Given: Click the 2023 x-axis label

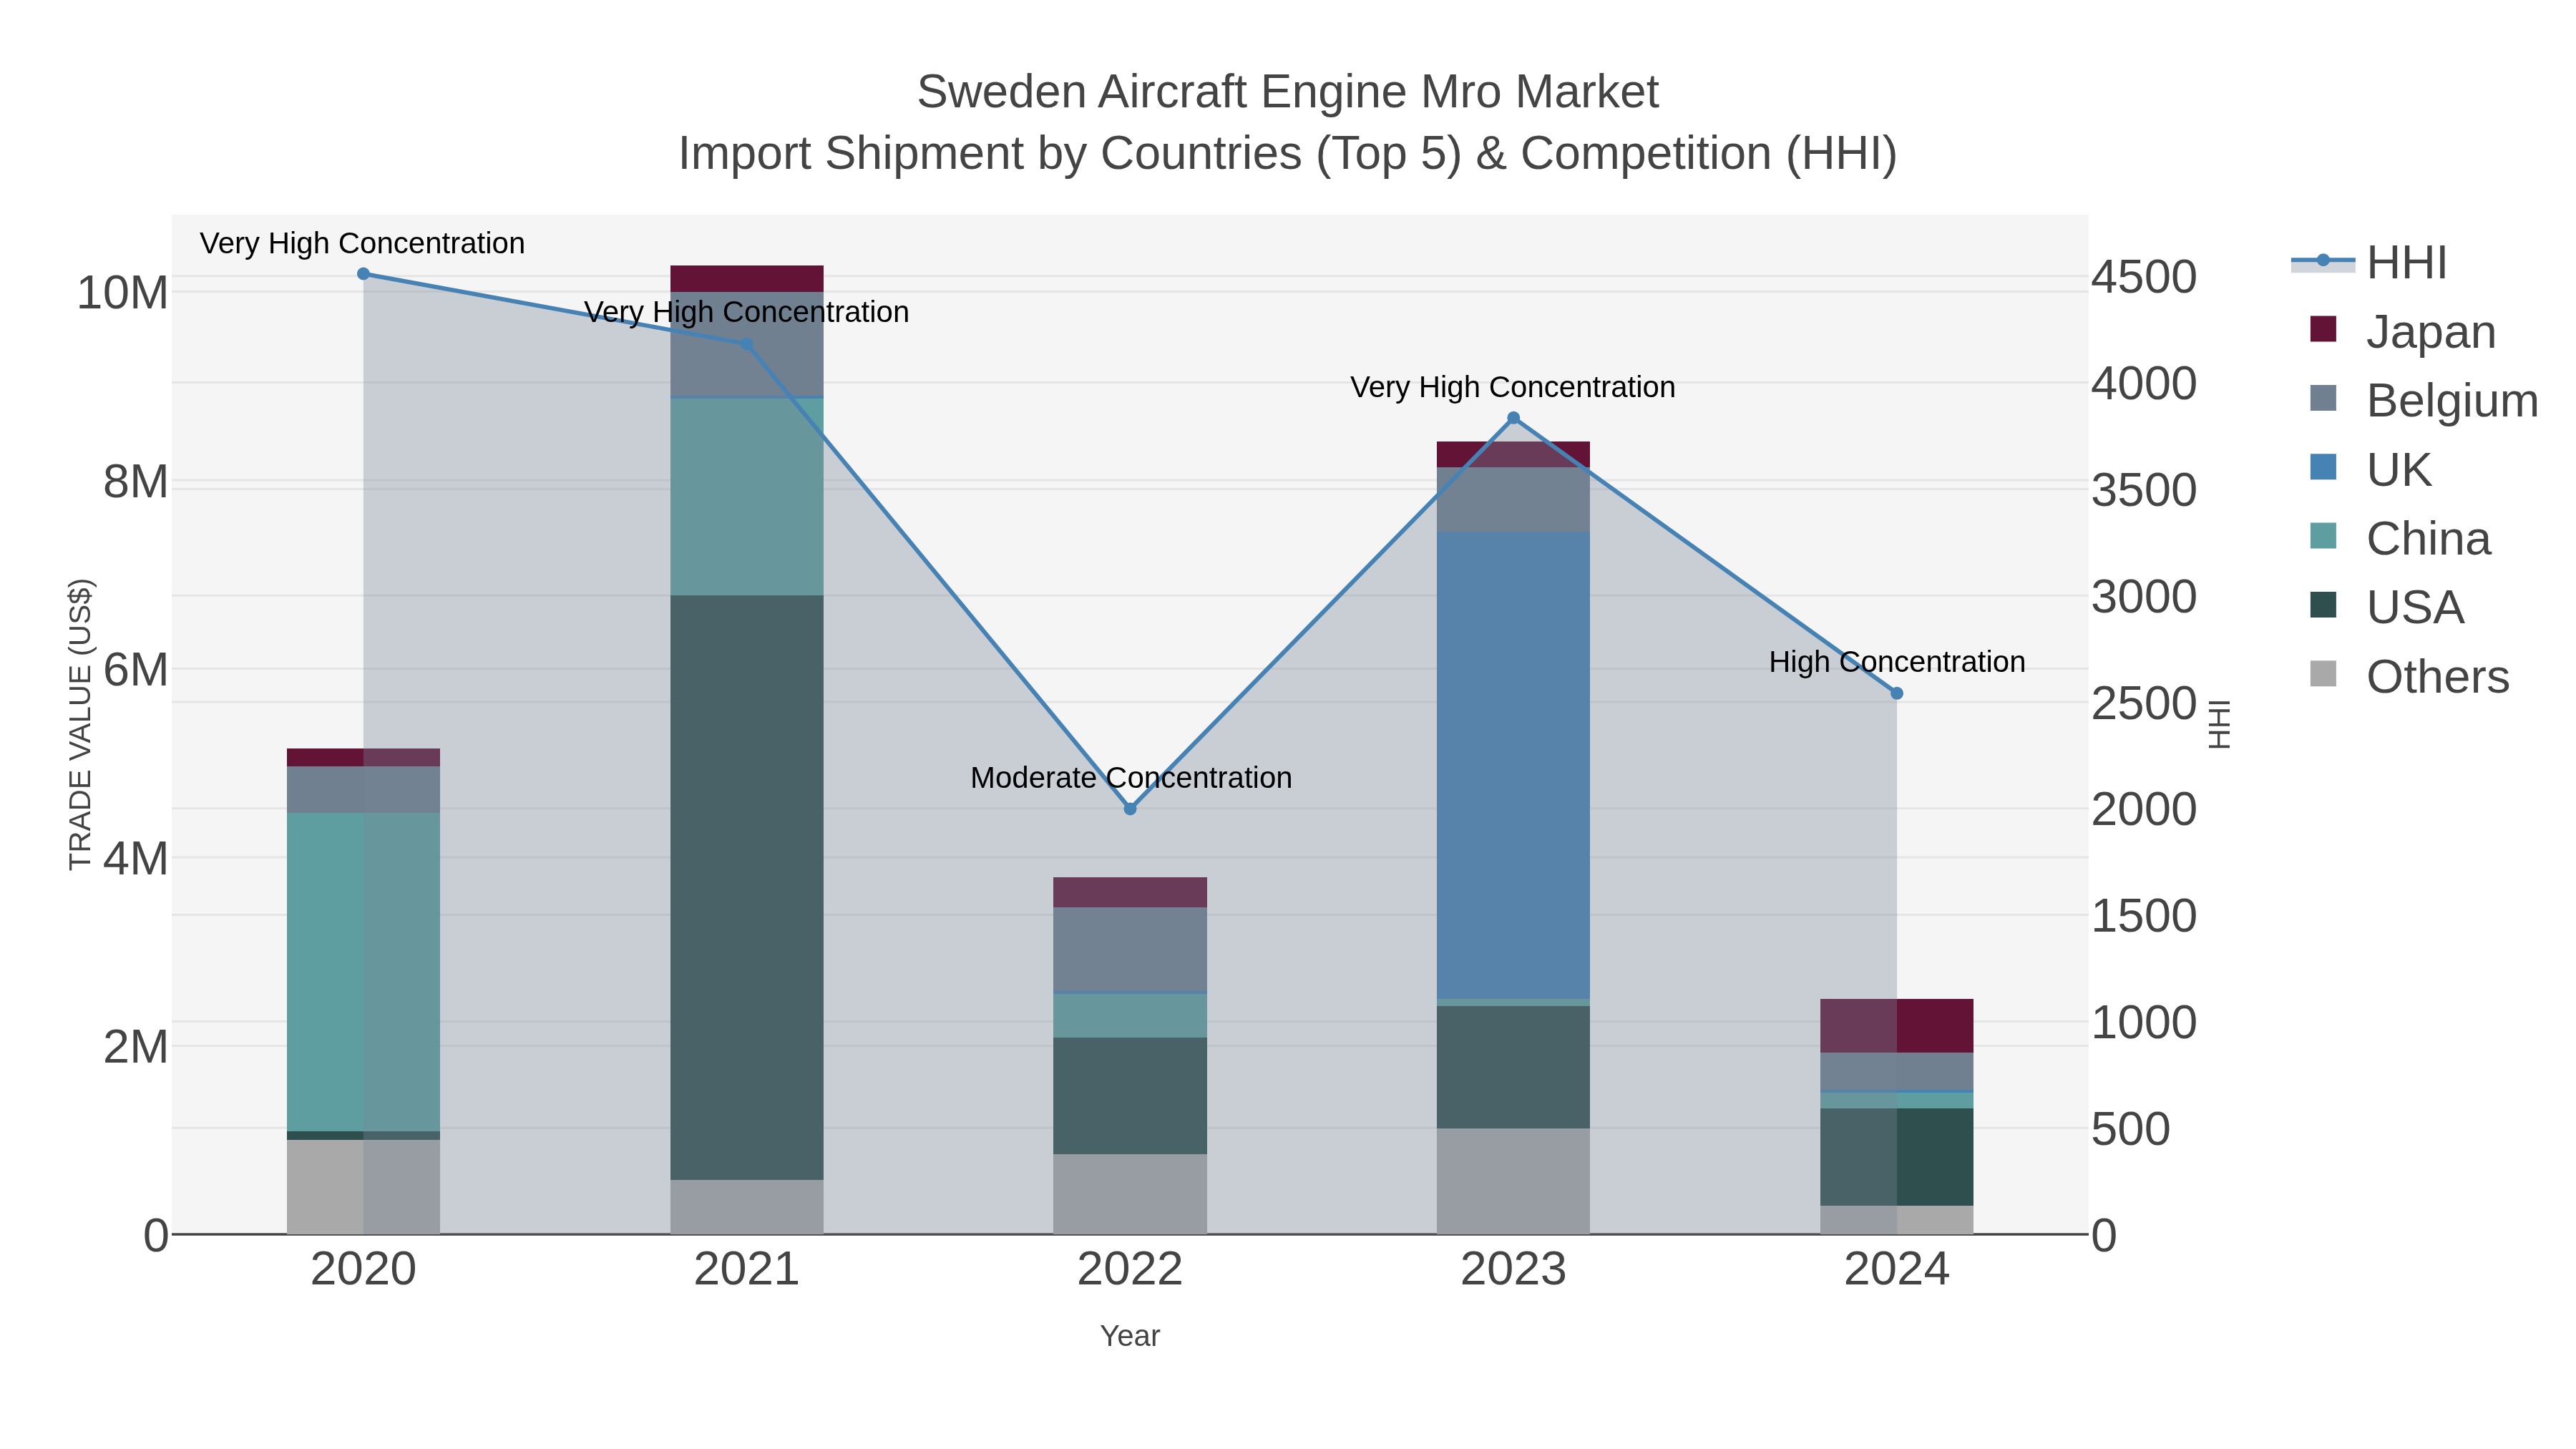Looking at the screenshot, I should 1513,1270.
